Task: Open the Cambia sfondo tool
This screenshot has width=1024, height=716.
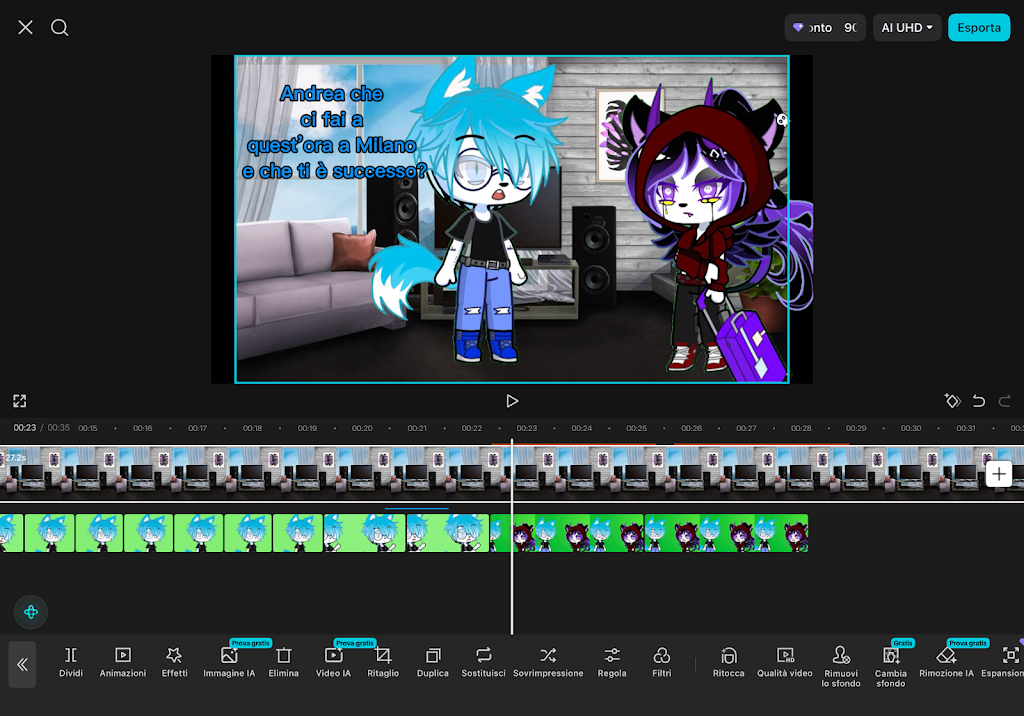Action: (x=891, y=666)
